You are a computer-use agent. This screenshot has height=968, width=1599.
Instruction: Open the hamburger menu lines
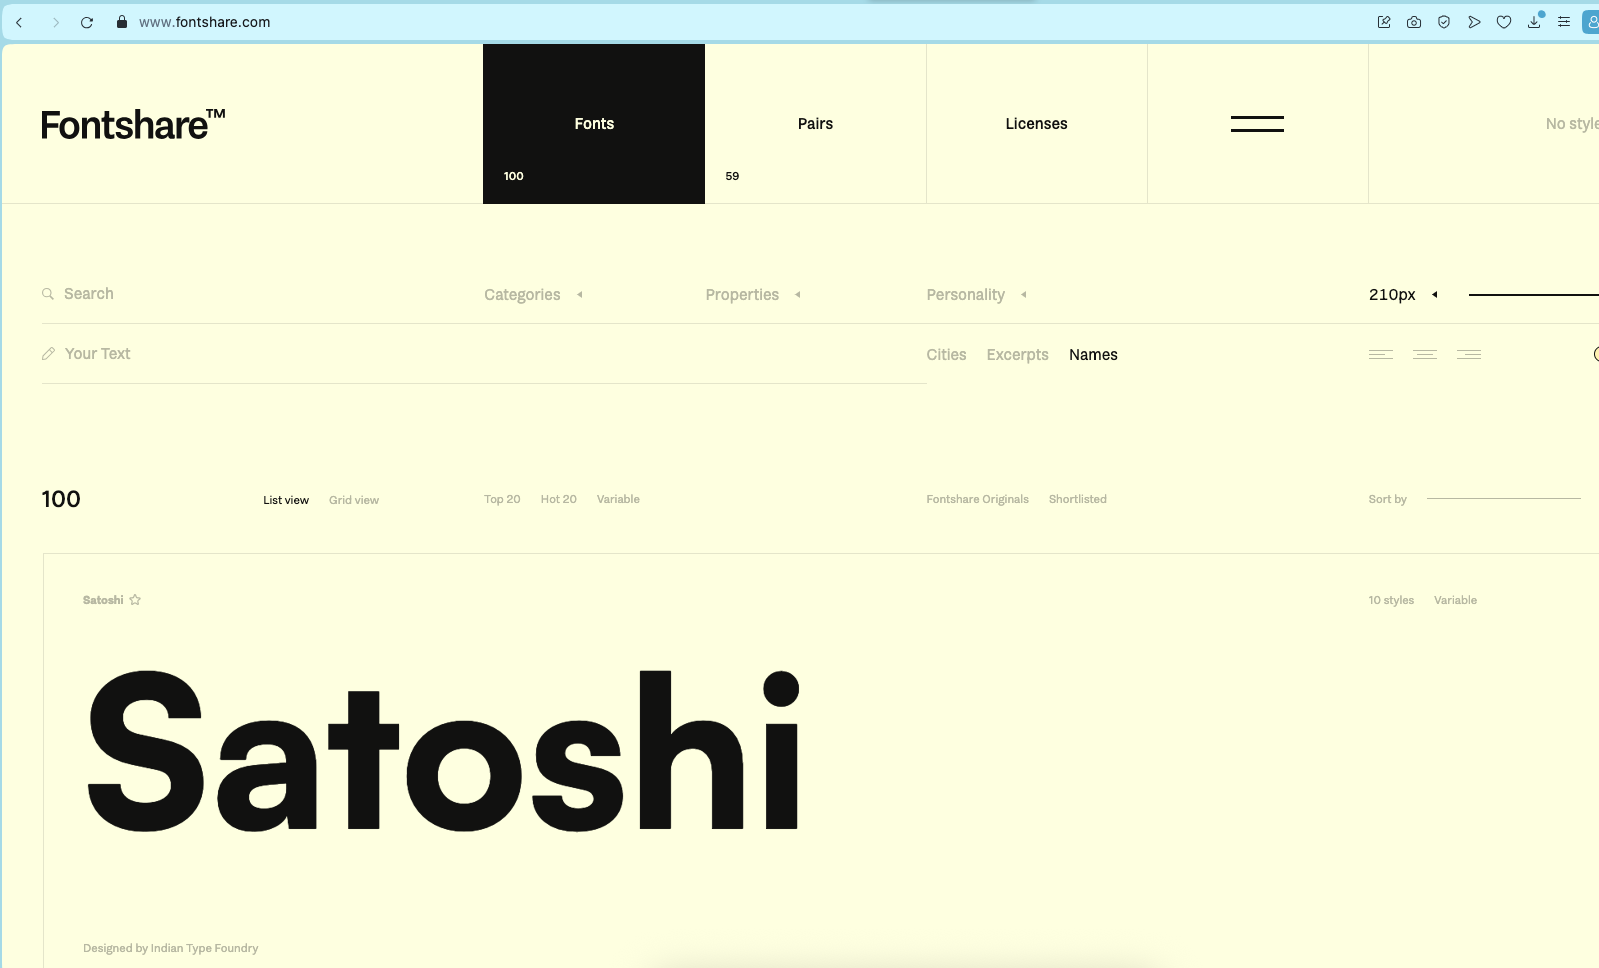click(x=1257, y=124)
